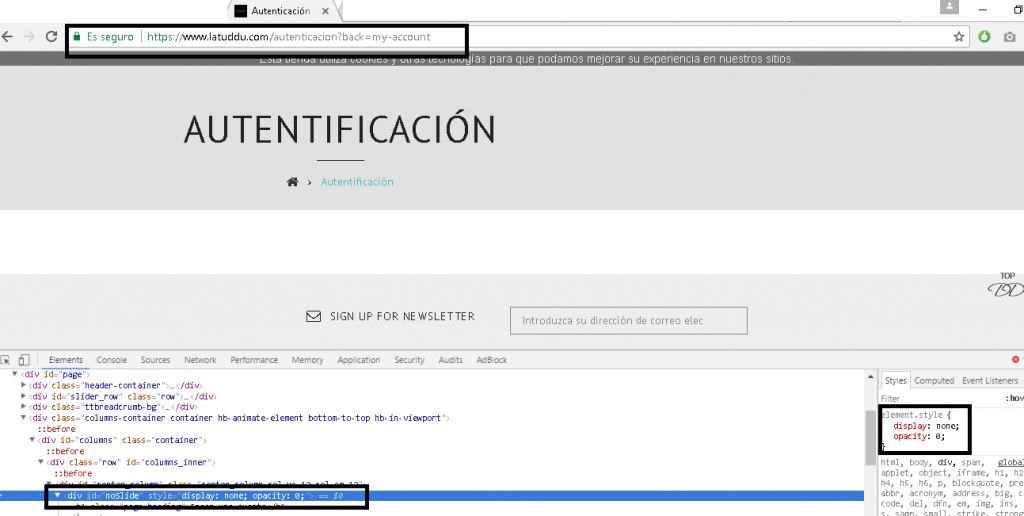Screen dimensions: 1024x516
Task: Select the Styles sidebar tab
Action: 896,381
